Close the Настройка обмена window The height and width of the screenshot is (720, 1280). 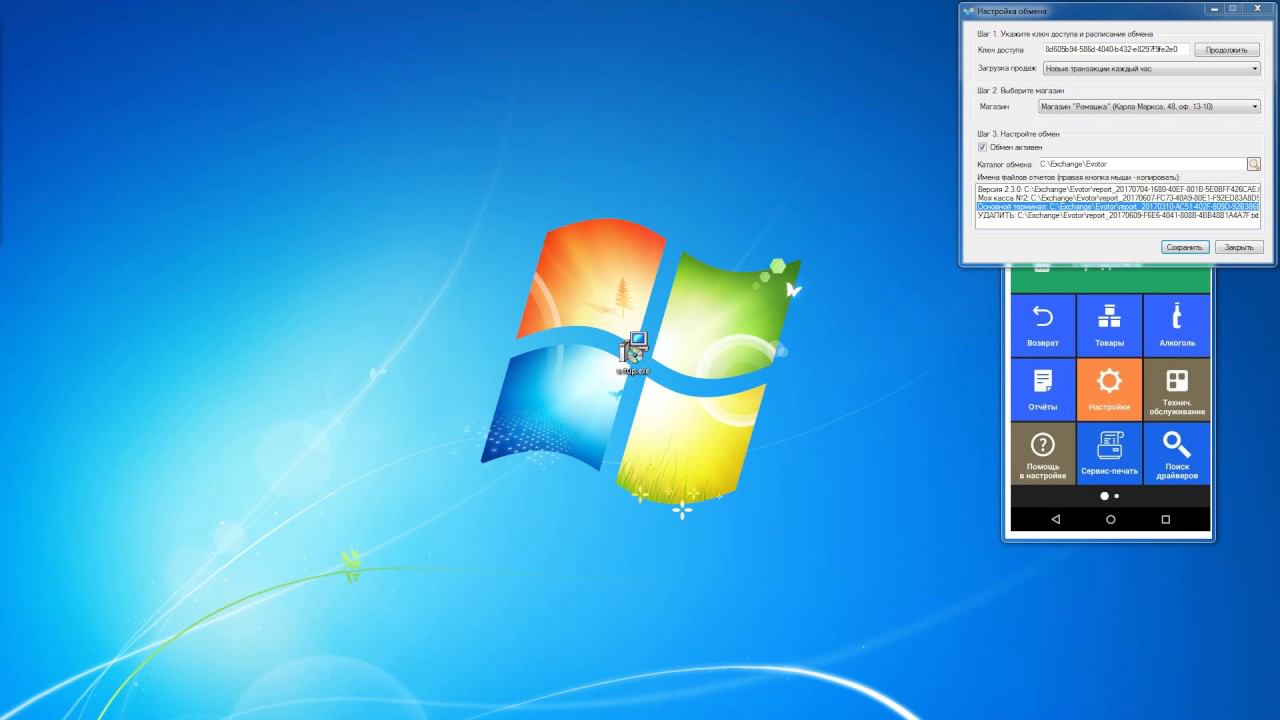click(1257, 9)
